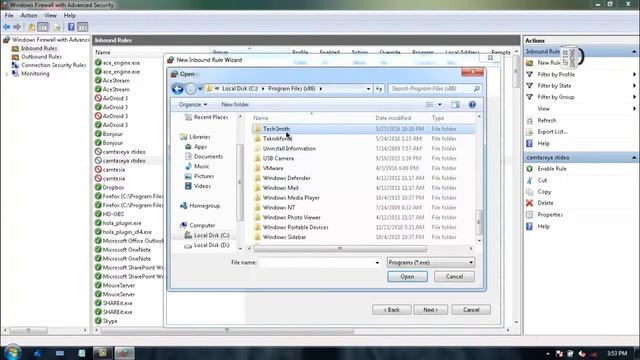Click the wizard Next button

[x=430, y=310]
